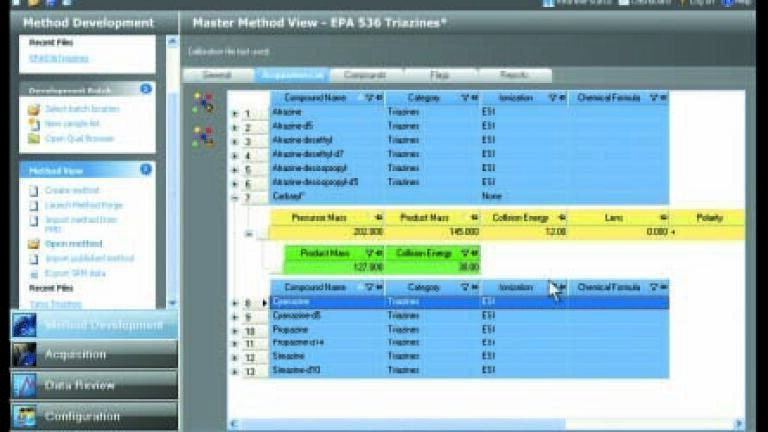
Task: Pin the yellow Precursor Mass column
Action: (379, 217)
